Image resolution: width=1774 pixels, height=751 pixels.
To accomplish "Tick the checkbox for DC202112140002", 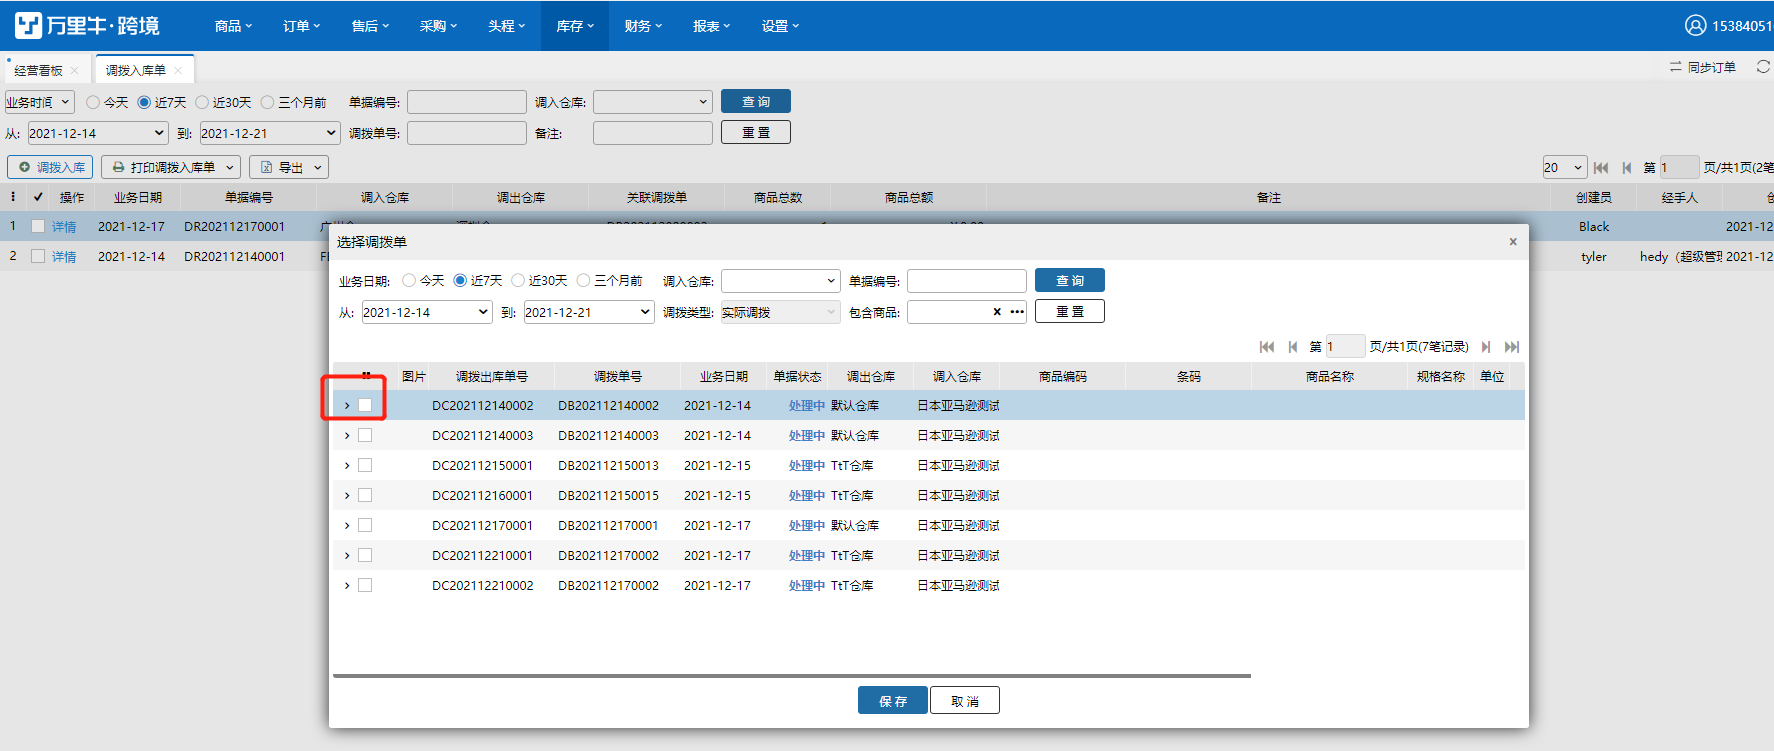I will (365, 405).
